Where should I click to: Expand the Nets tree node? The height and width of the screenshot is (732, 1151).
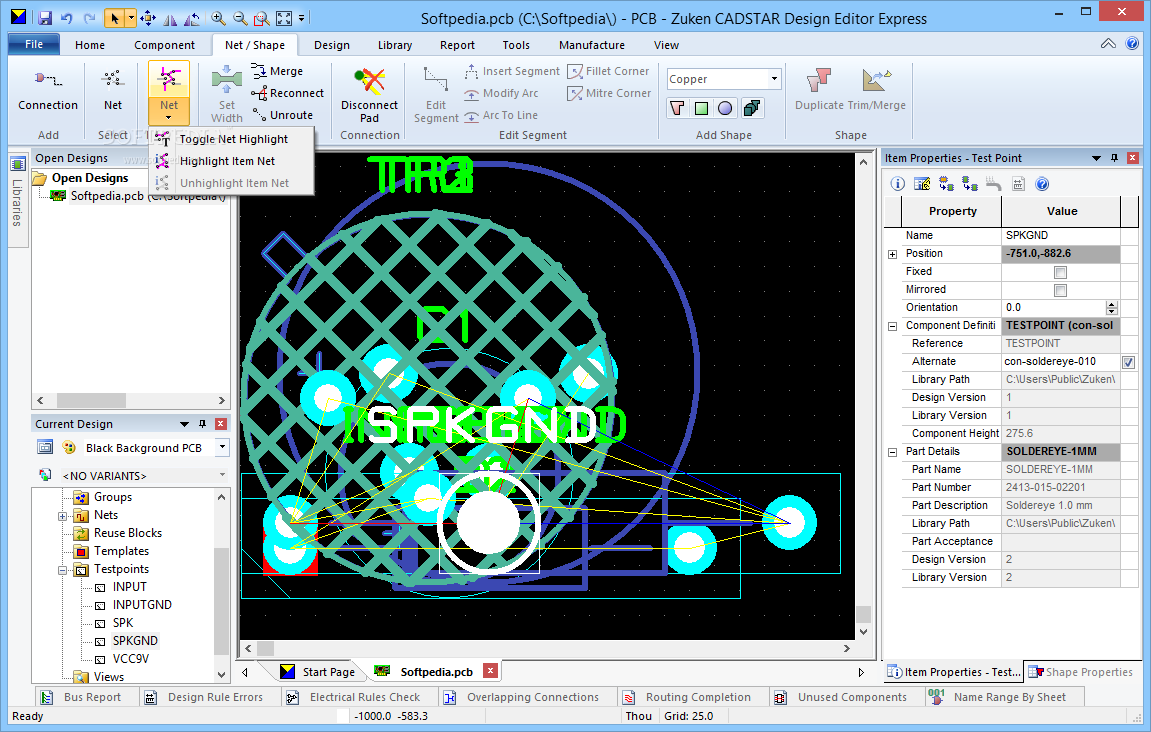pos(63,516)
